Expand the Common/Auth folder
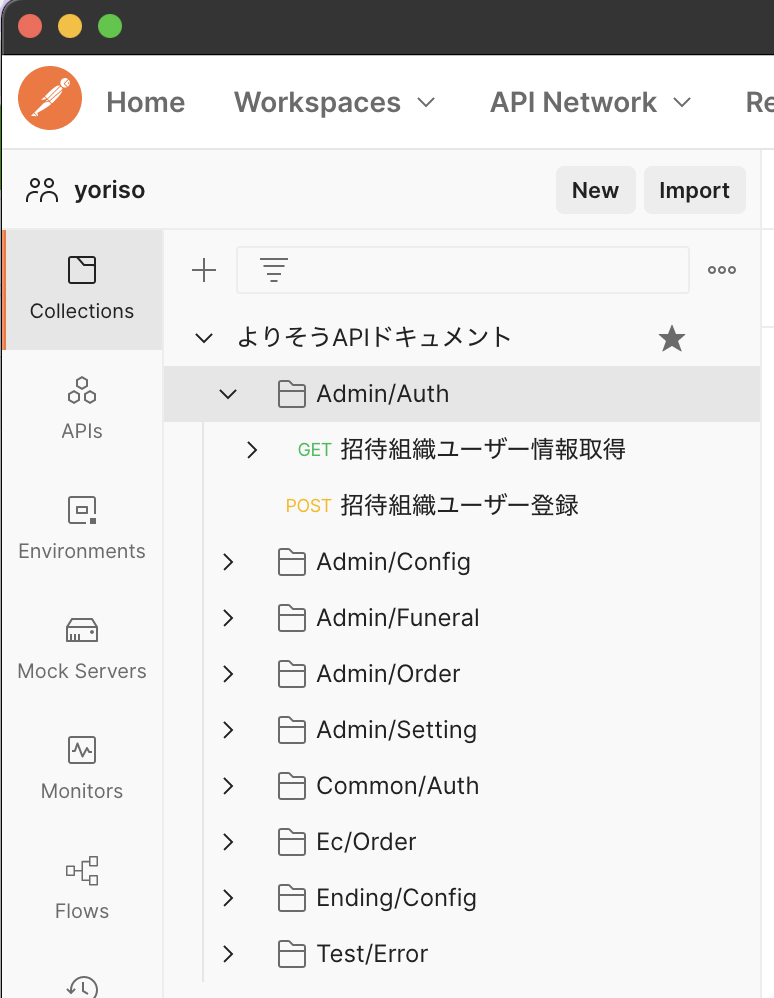Viewport: 774px width, 998px height. pos(228,786)
